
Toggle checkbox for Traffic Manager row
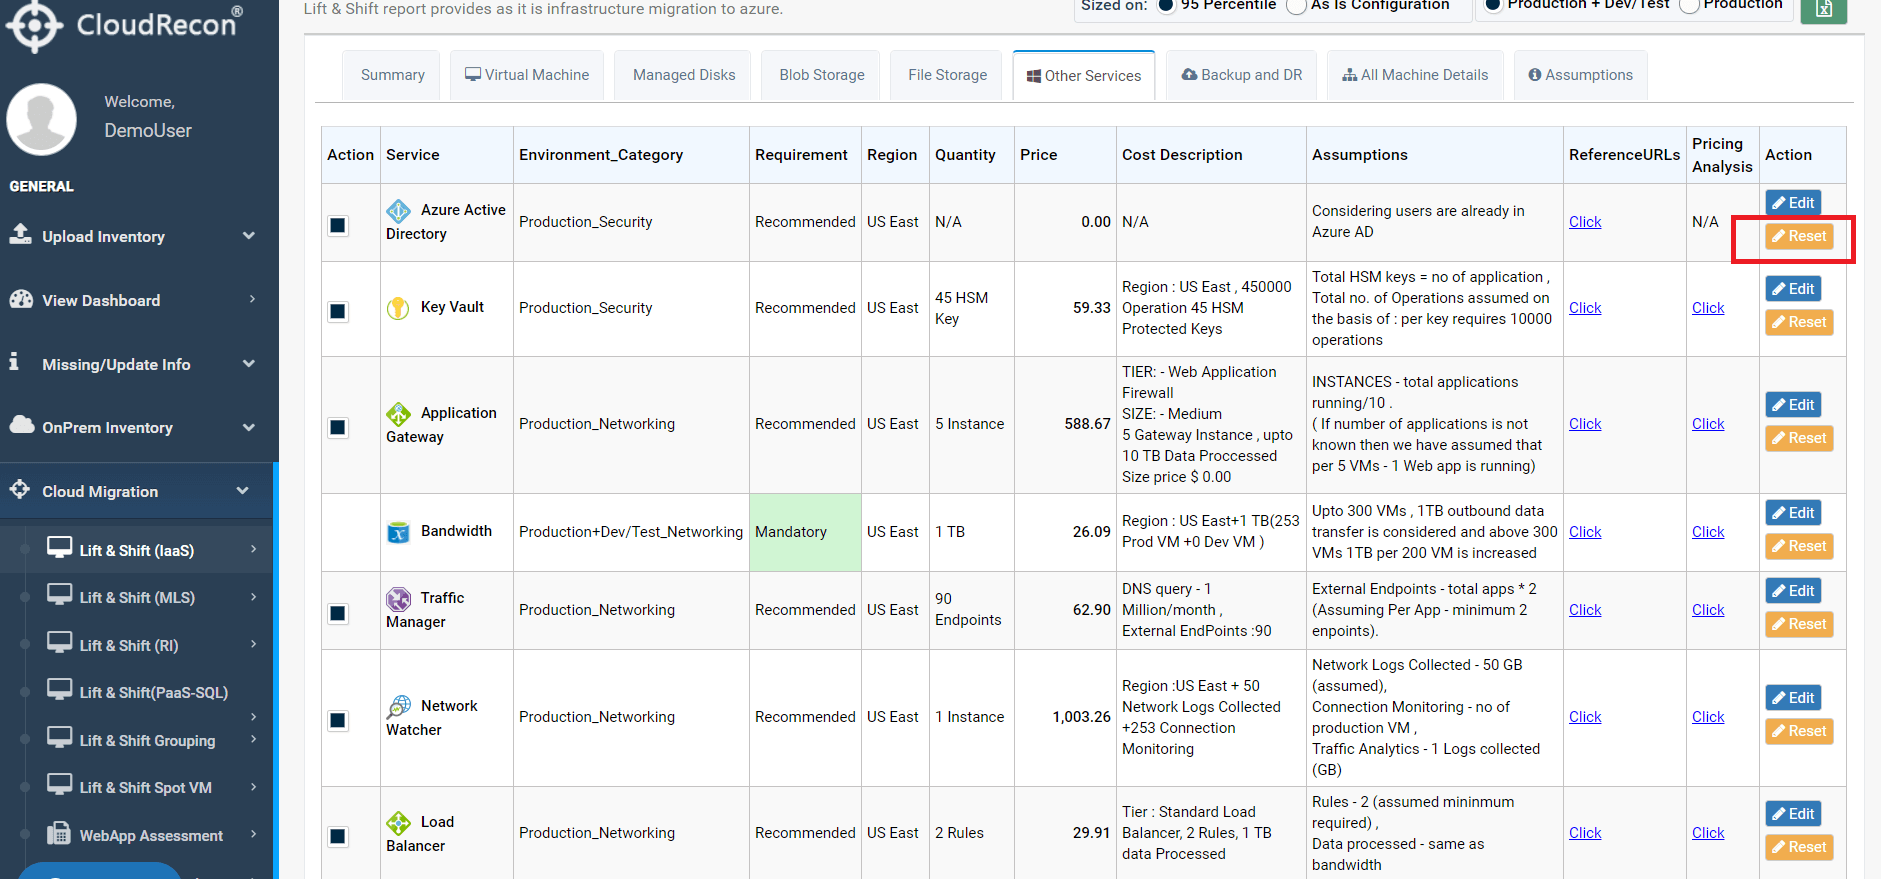(338, 613)
